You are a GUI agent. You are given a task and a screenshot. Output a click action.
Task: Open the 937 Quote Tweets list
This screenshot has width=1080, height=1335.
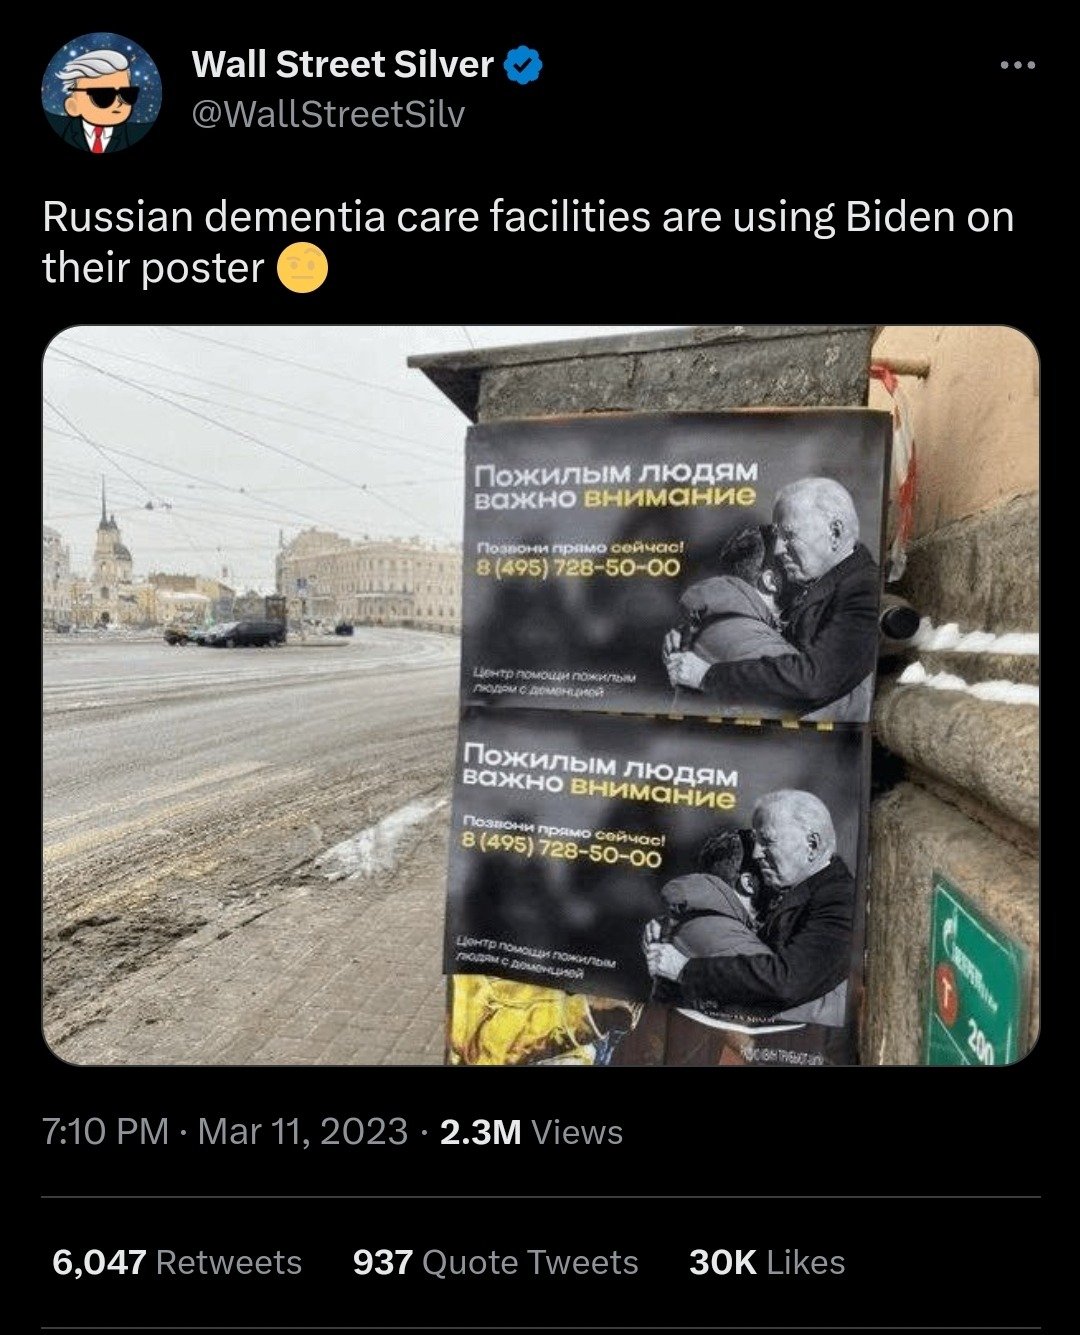pyautogui.click(x=495, y=1262)
